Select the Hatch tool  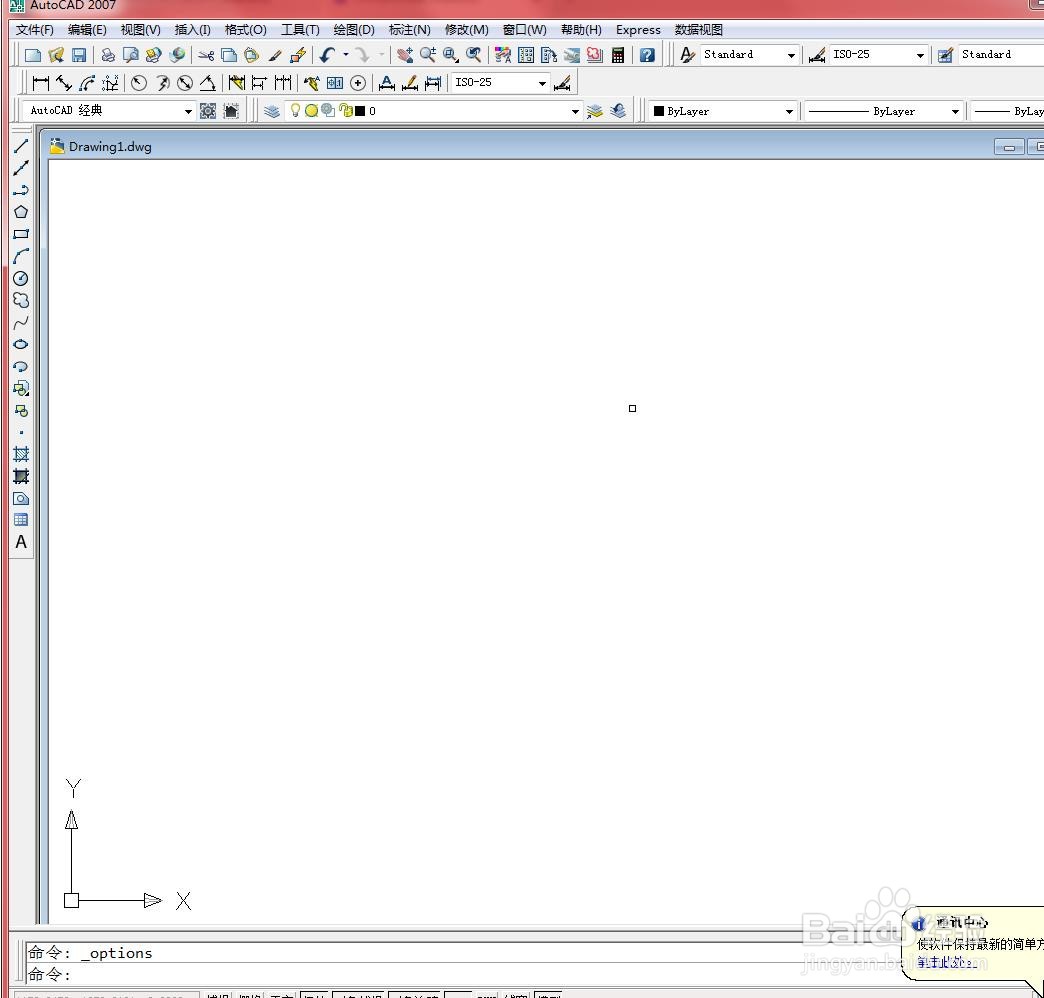[21, 454]
